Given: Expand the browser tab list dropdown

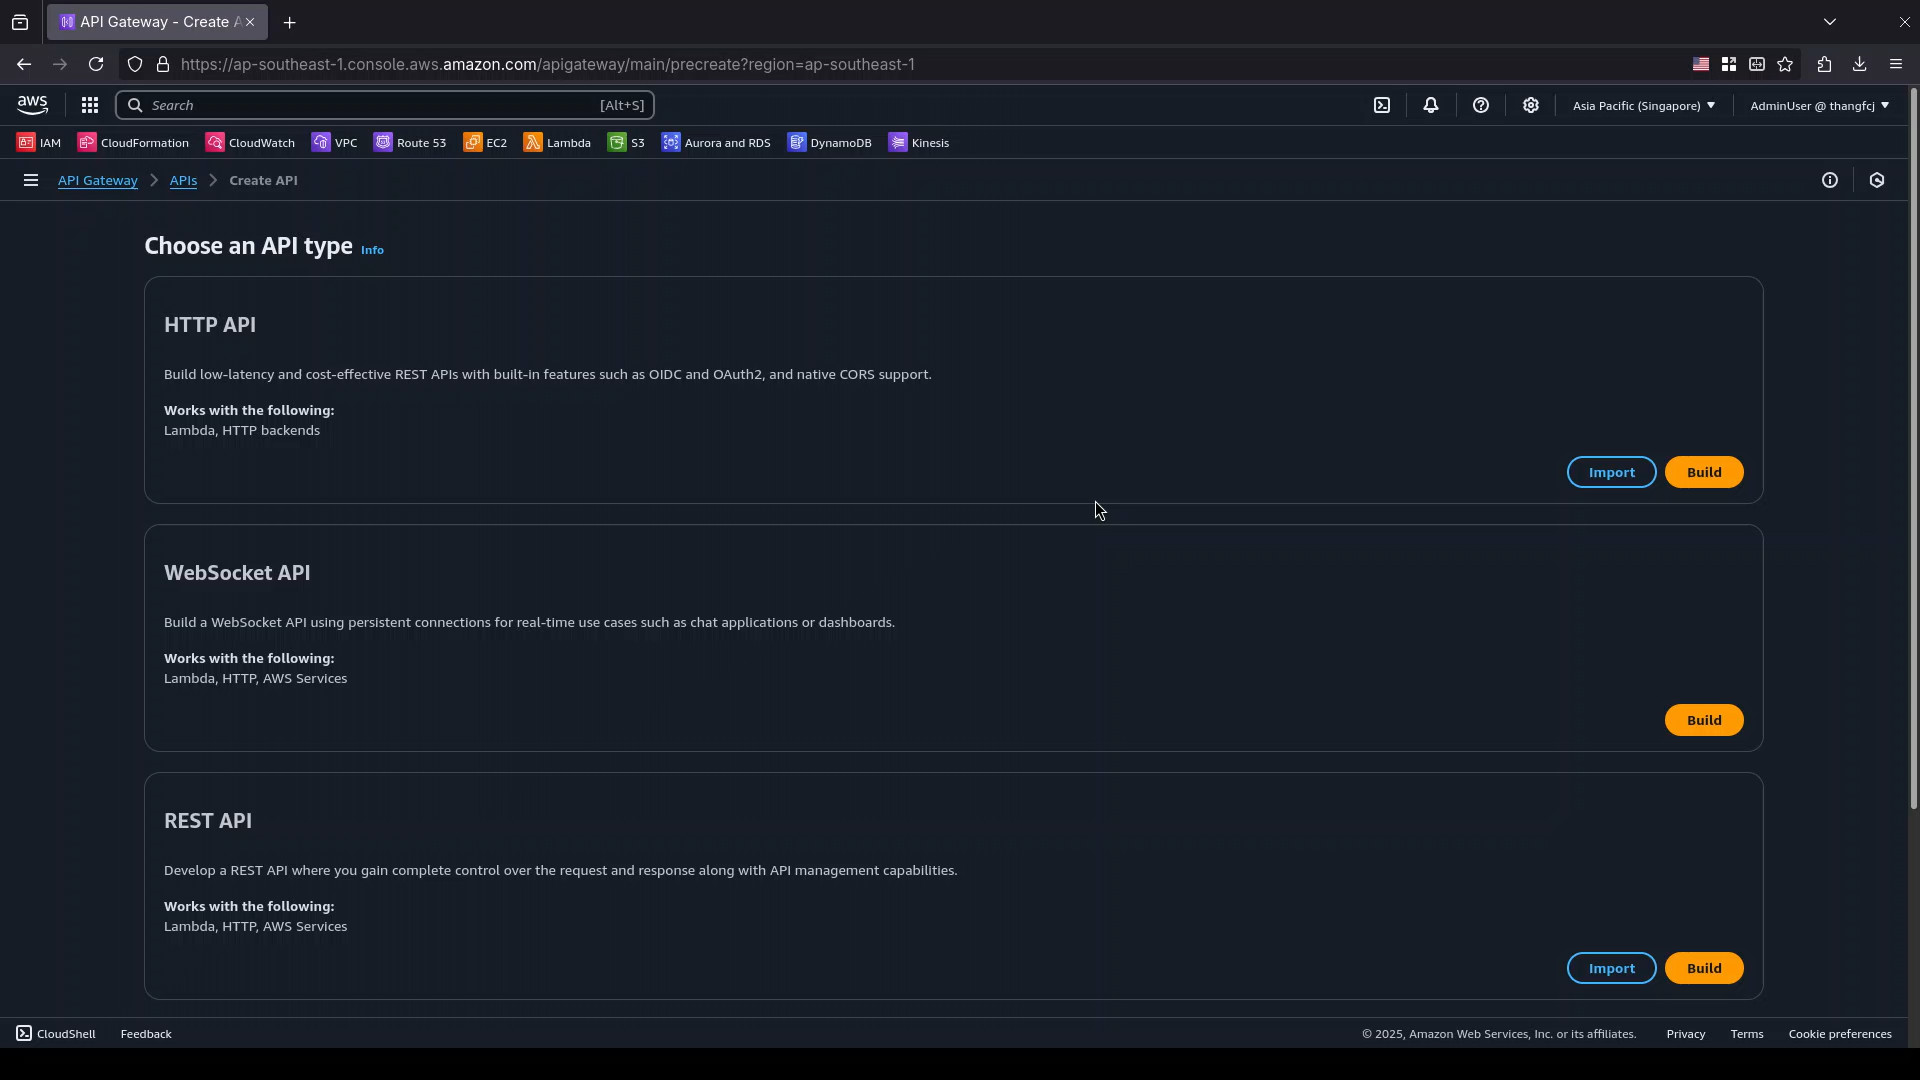Looking at the screenshot, I should tap(1830, 22).
